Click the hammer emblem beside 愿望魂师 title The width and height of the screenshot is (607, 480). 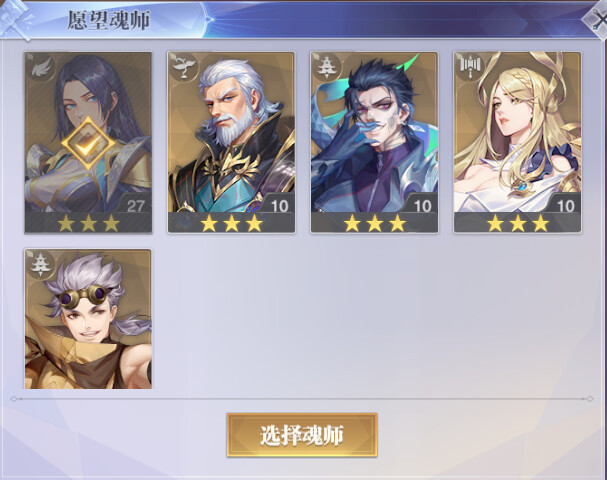click(x=16, y=19)
